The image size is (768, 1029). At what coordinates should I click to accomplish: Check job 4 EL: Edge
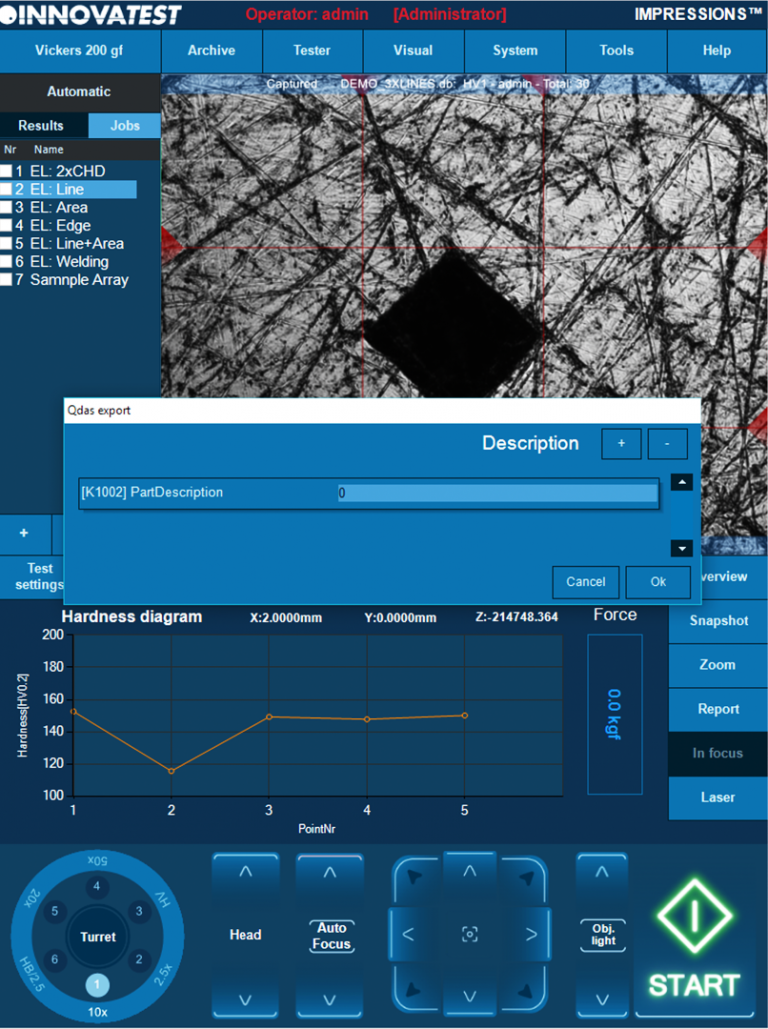pyautogui.click(x=6, y=225)
